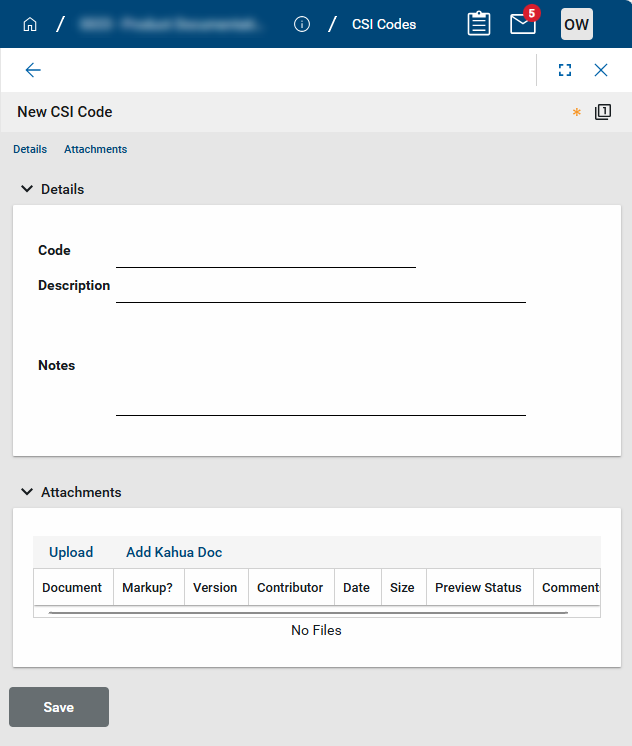Open the mail inbox with 5 notifications

523,24
